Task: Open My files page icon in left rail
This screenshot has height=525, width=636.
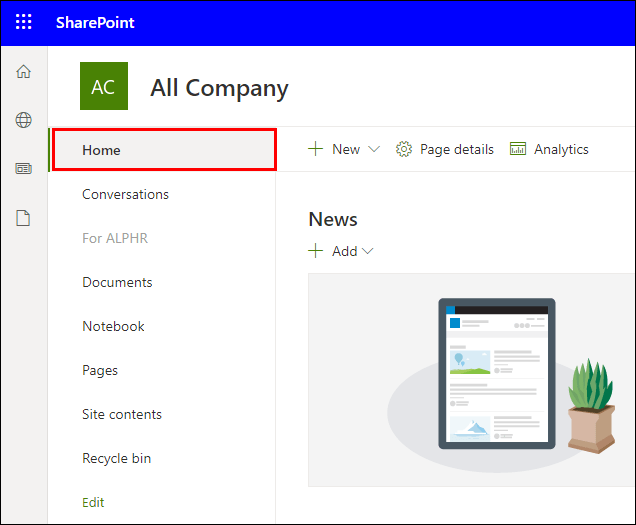Action: [x=23, y=218]
